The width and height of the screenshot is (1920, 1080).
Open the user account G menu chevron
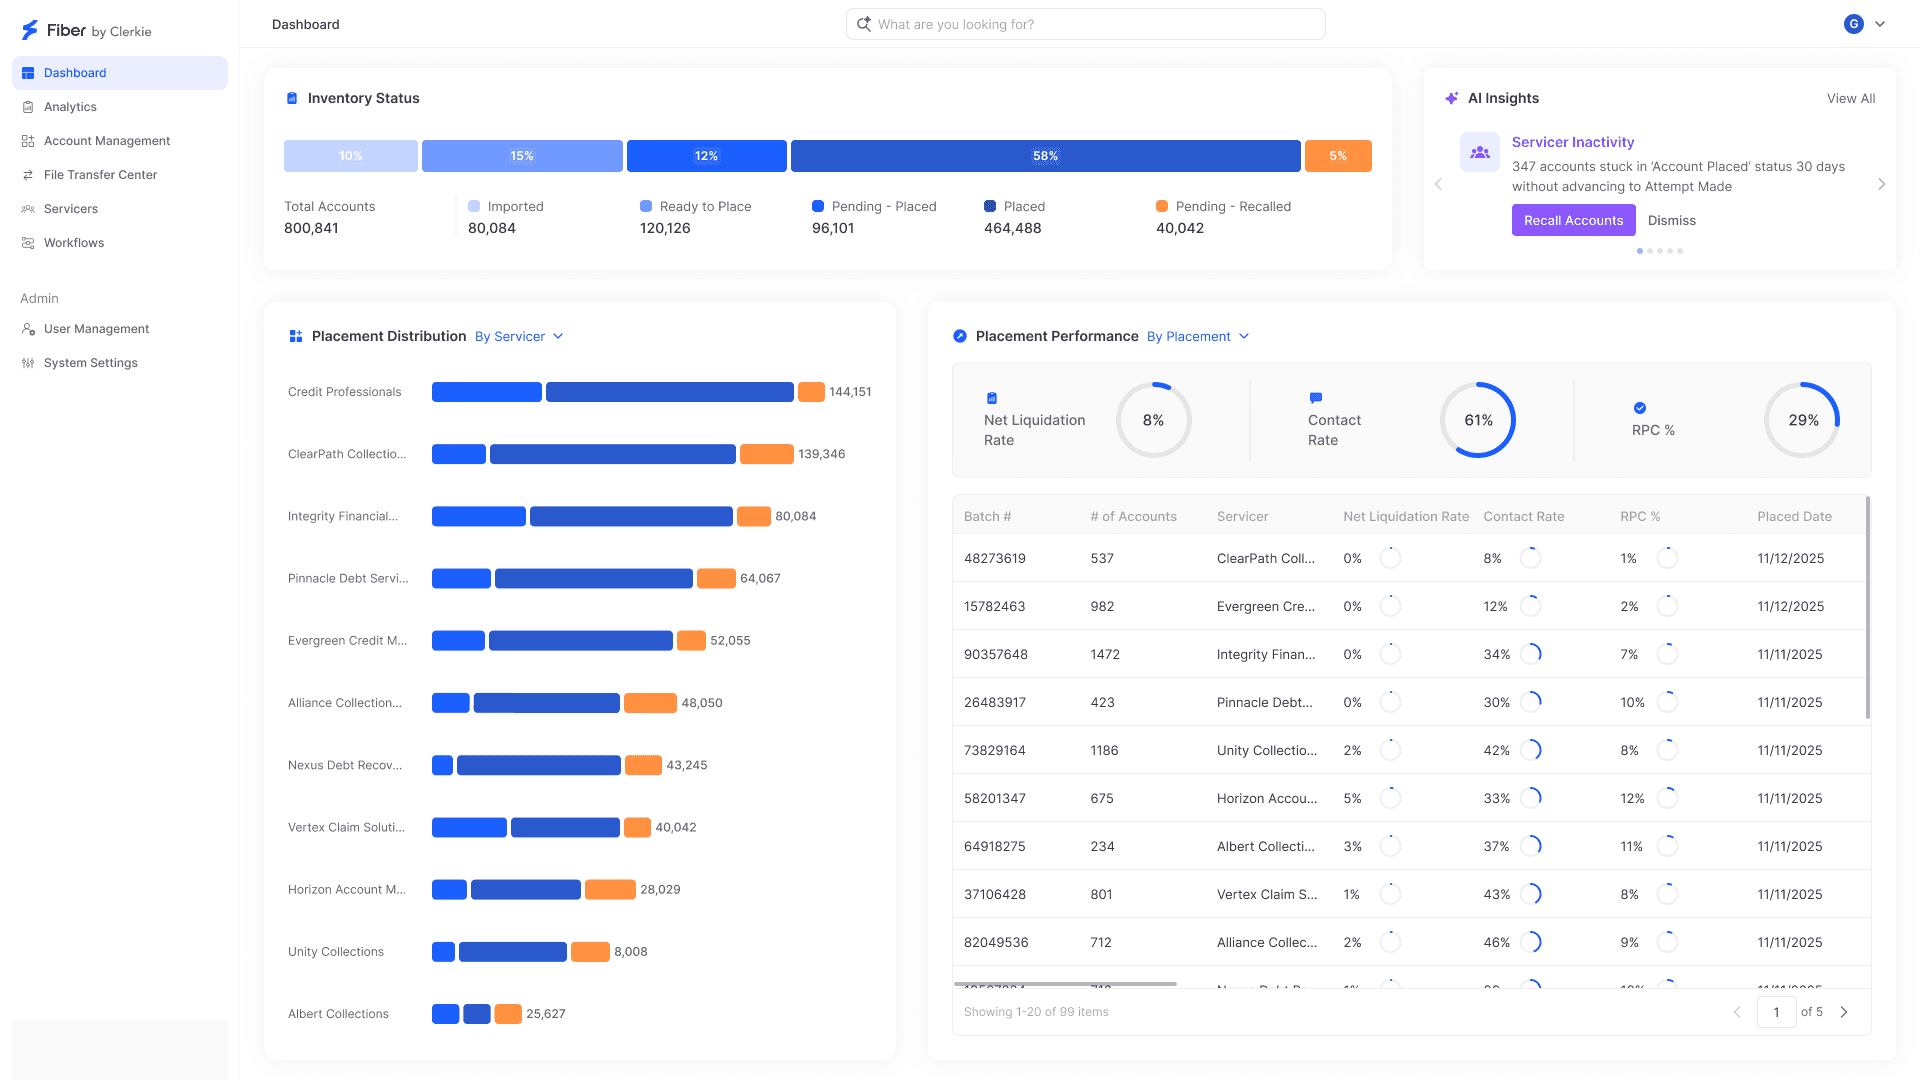tap(1880, 24)
